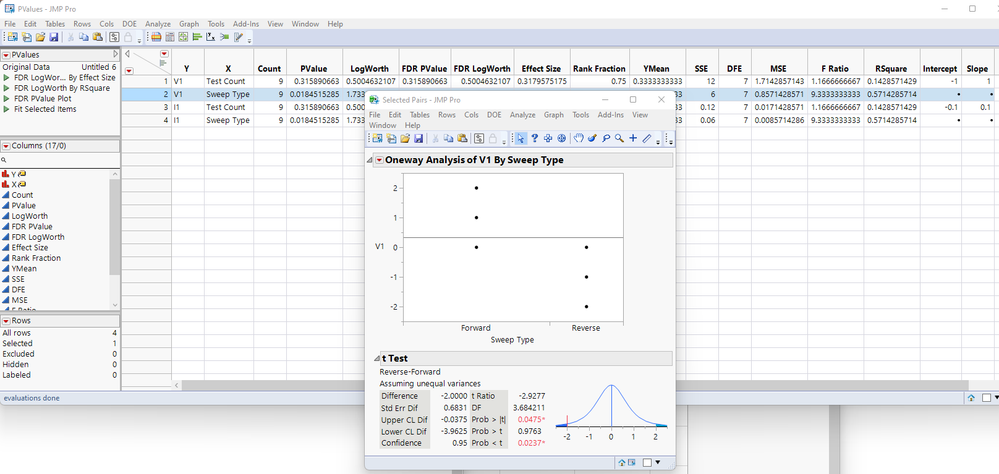Open DOE menu in PValues window
Screen dimensions: 999x474
pos(131,24)
